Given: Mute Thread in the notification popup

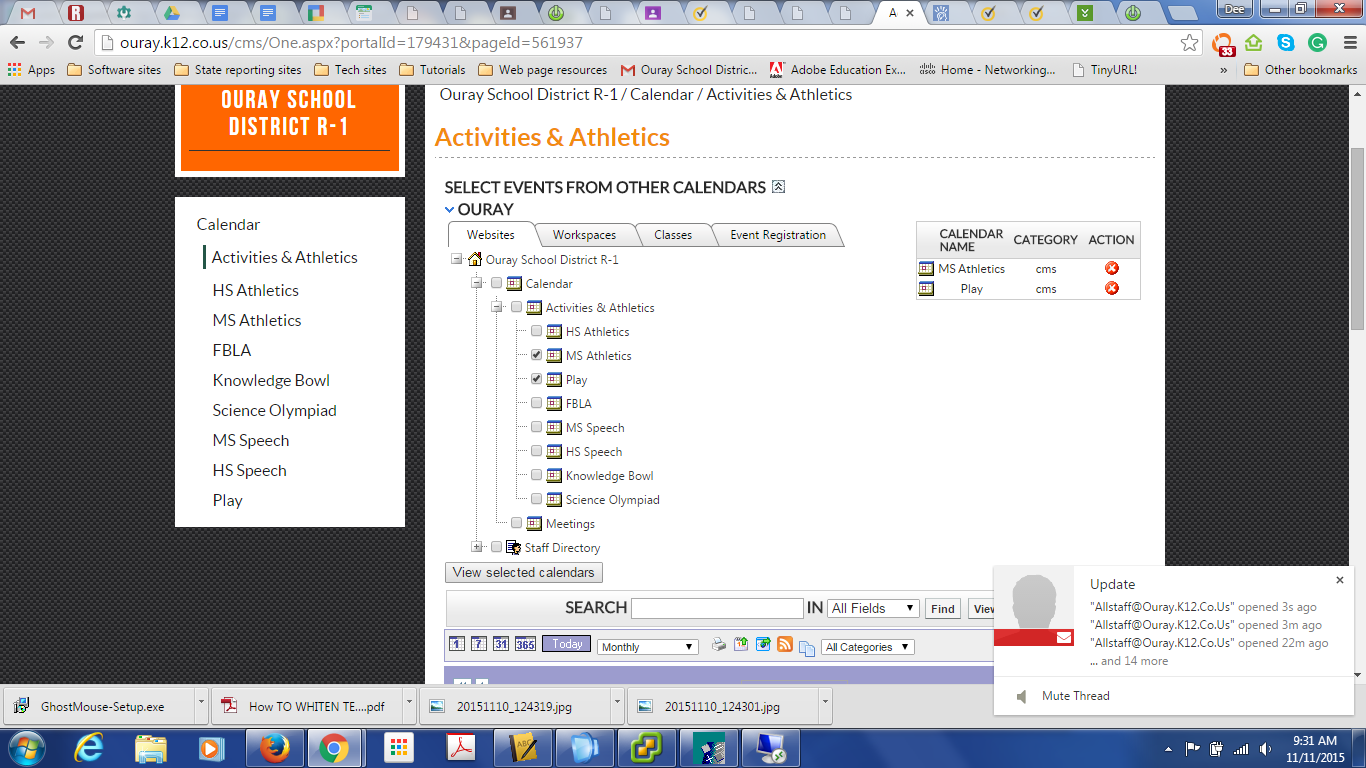Looking at the screenshot, I should tap(1075, 696).
